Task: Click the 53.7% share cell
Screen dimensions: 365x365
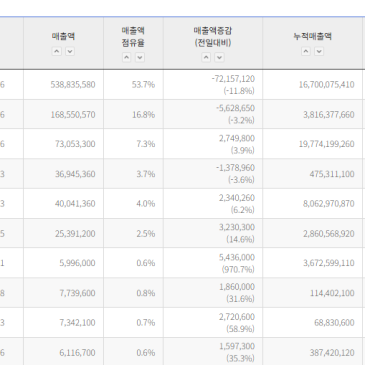Action: pyautogui.click(x=143, y=85)
